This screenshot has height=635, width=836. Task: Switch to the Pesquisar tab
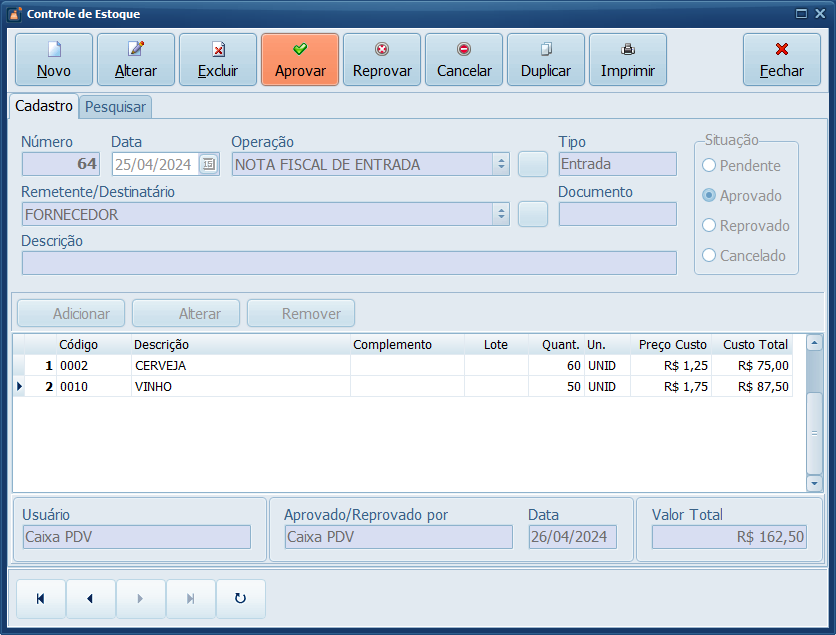coord(116,107)
